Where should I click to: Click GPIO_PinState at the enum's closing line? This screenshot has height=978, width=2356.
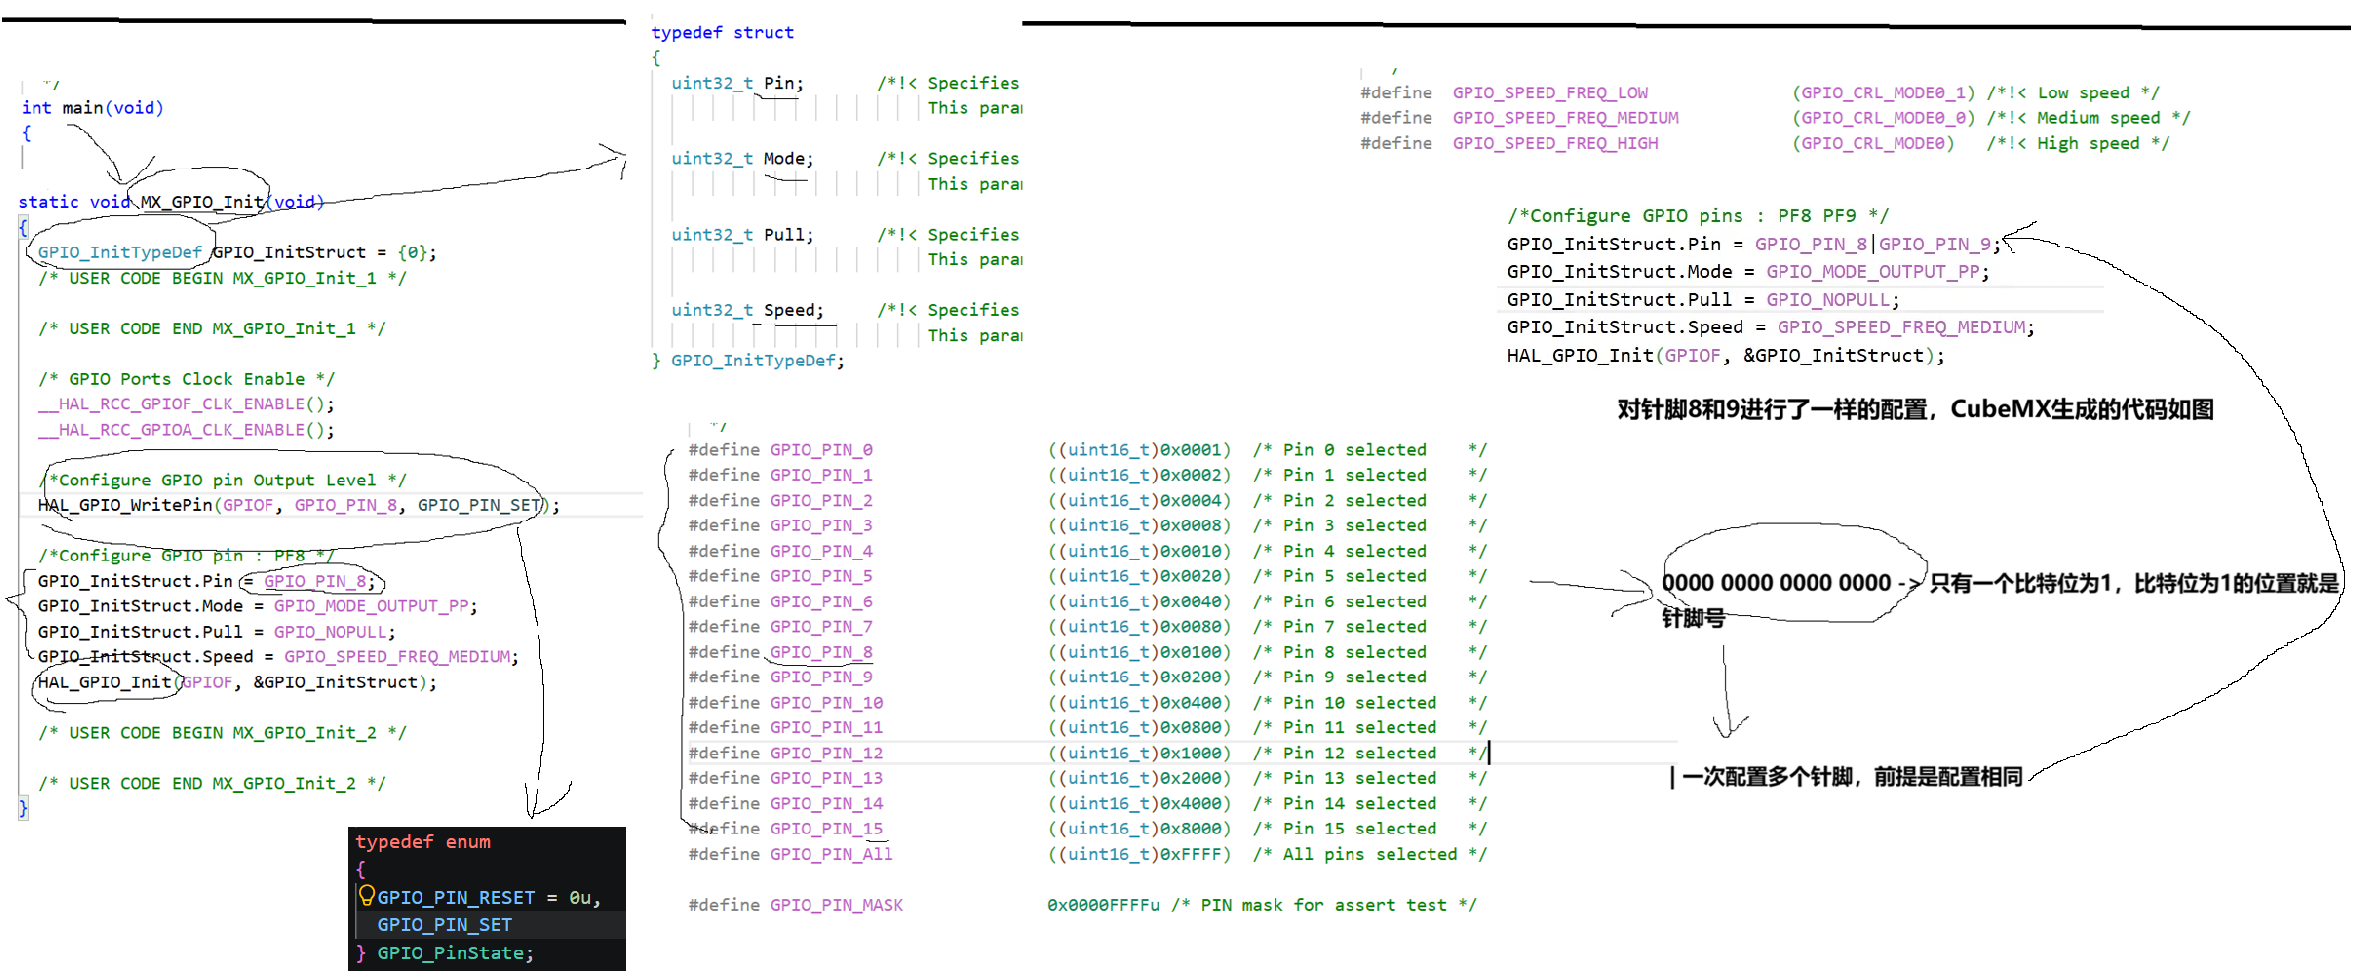click(450, 953)
